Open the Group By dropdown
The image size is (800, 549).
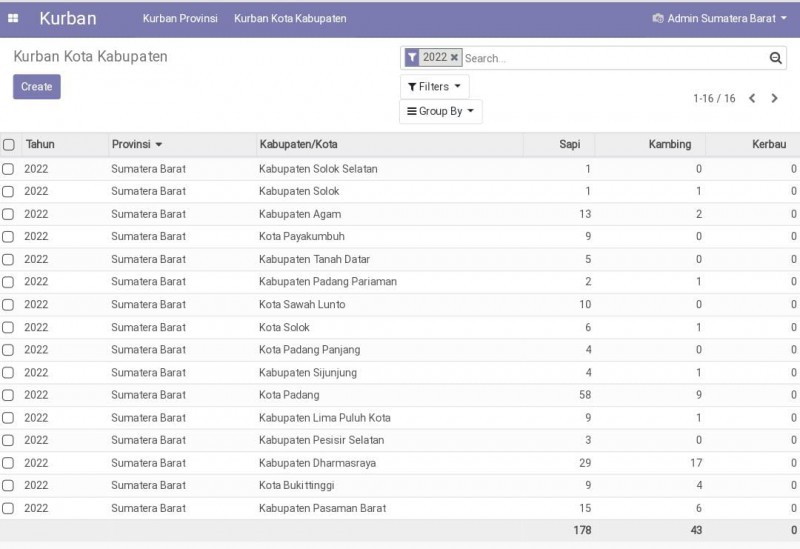pos(440,111)
